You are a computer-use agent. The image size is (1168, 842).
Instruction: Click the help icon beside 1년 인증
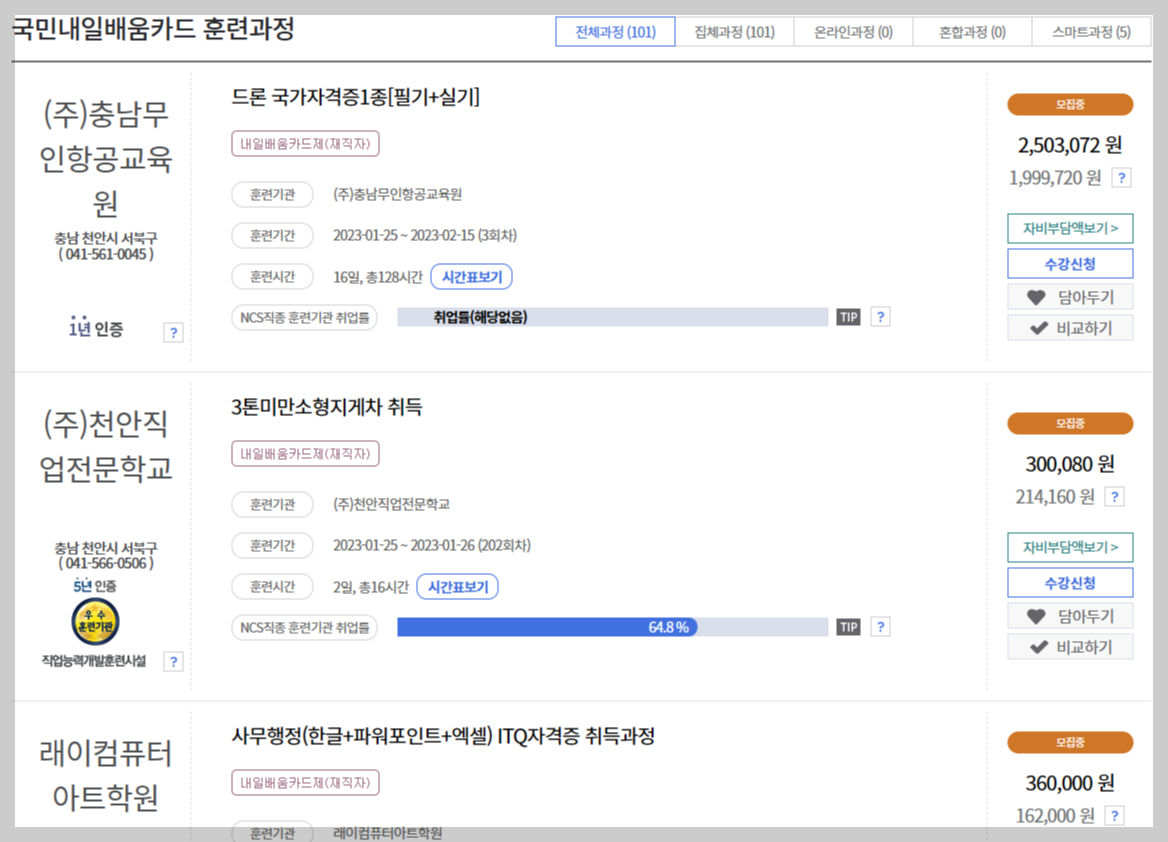coord(174,333)
